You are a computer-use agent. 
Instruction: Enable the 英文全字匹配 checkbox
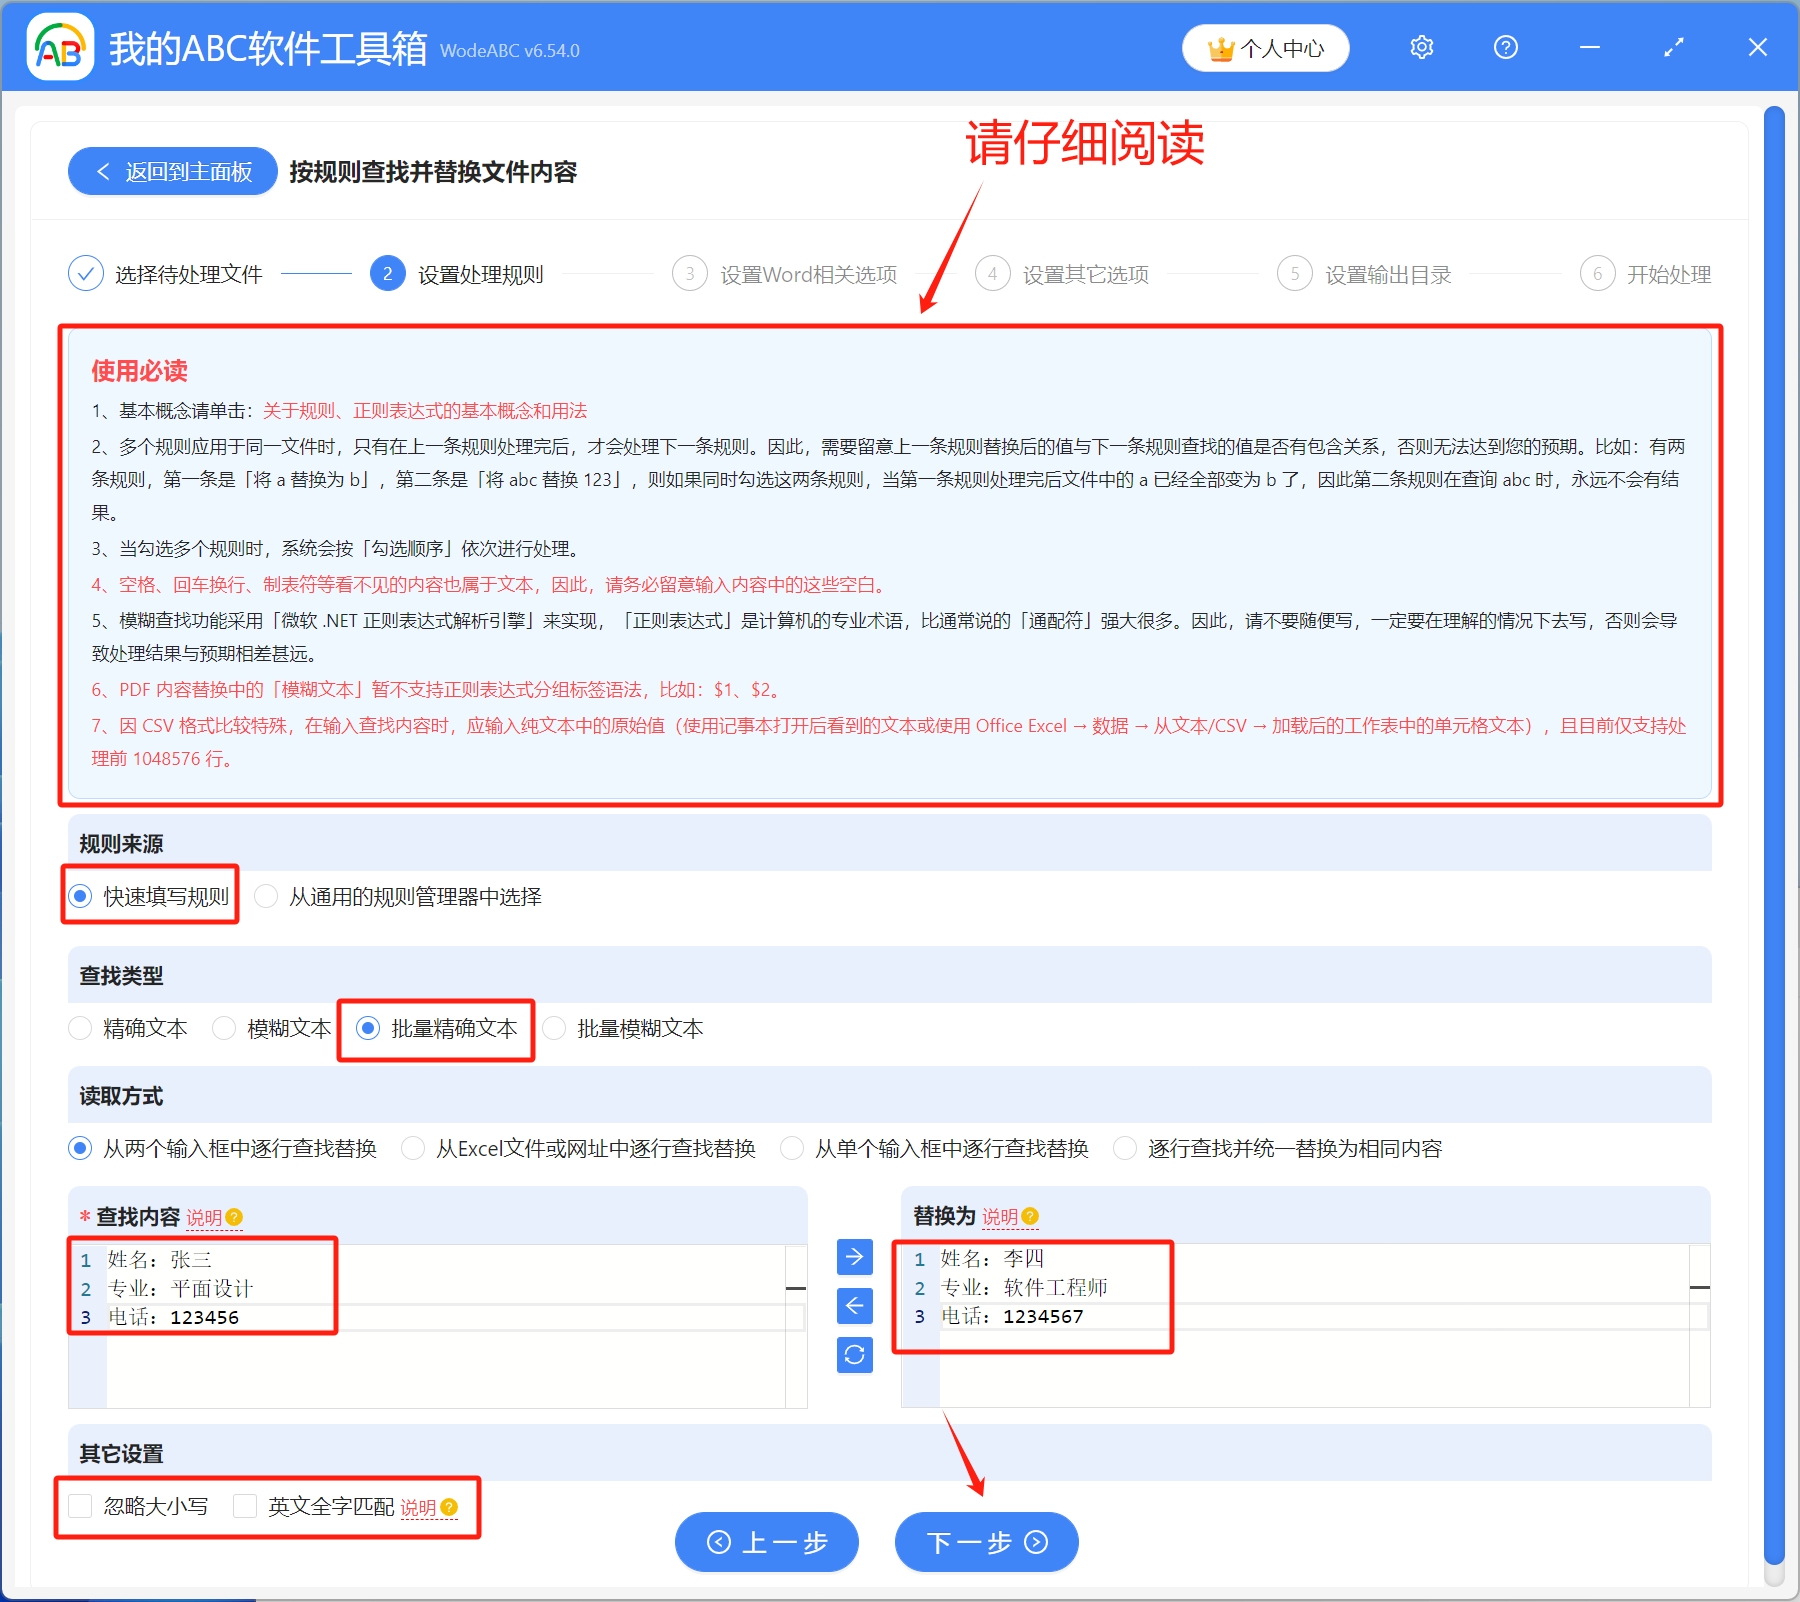pyautogui.click(x=245, y=1506)
